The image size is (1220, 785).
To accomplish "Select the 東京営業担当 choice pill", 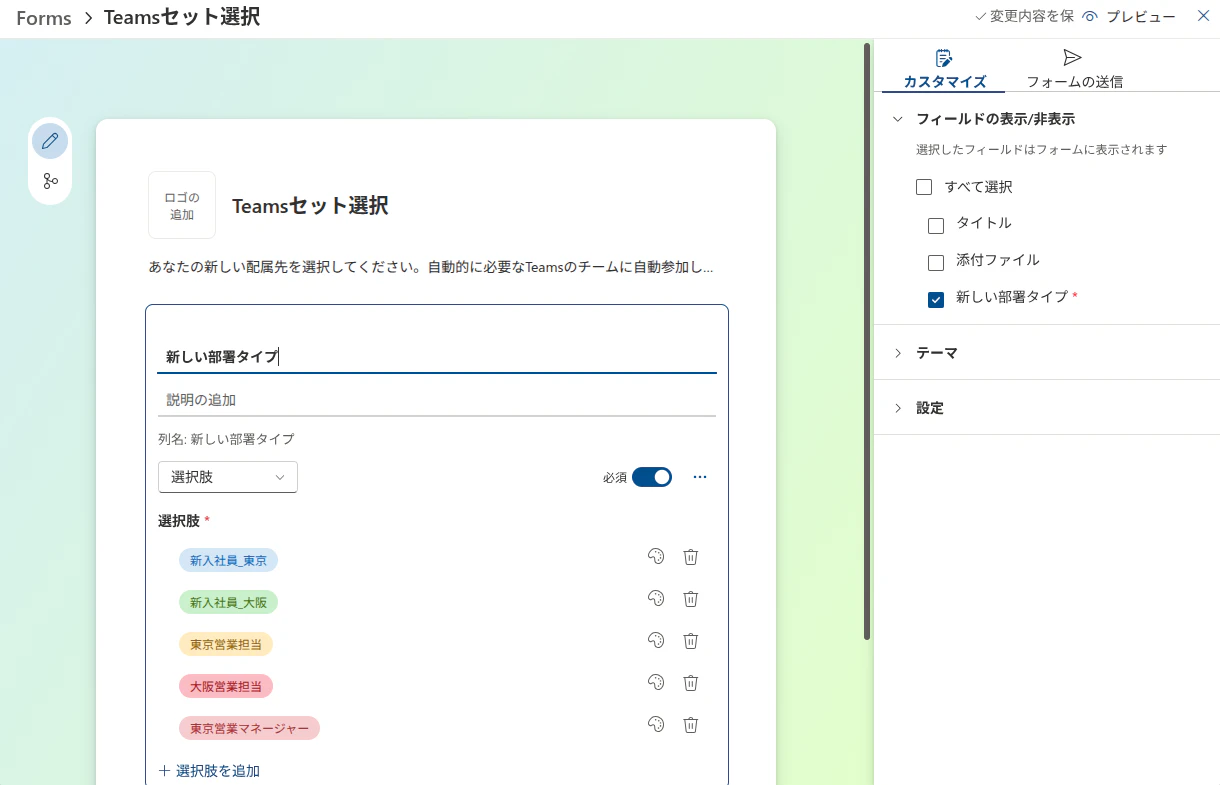I will [226, 644].
